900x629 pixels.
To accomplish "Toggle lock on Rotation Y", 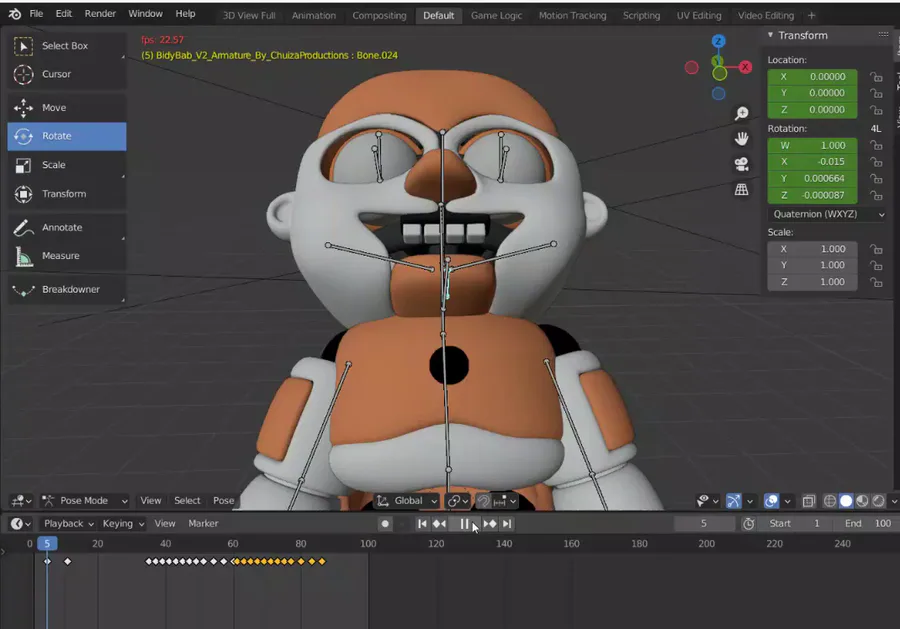I will click(x=876, y=179).
